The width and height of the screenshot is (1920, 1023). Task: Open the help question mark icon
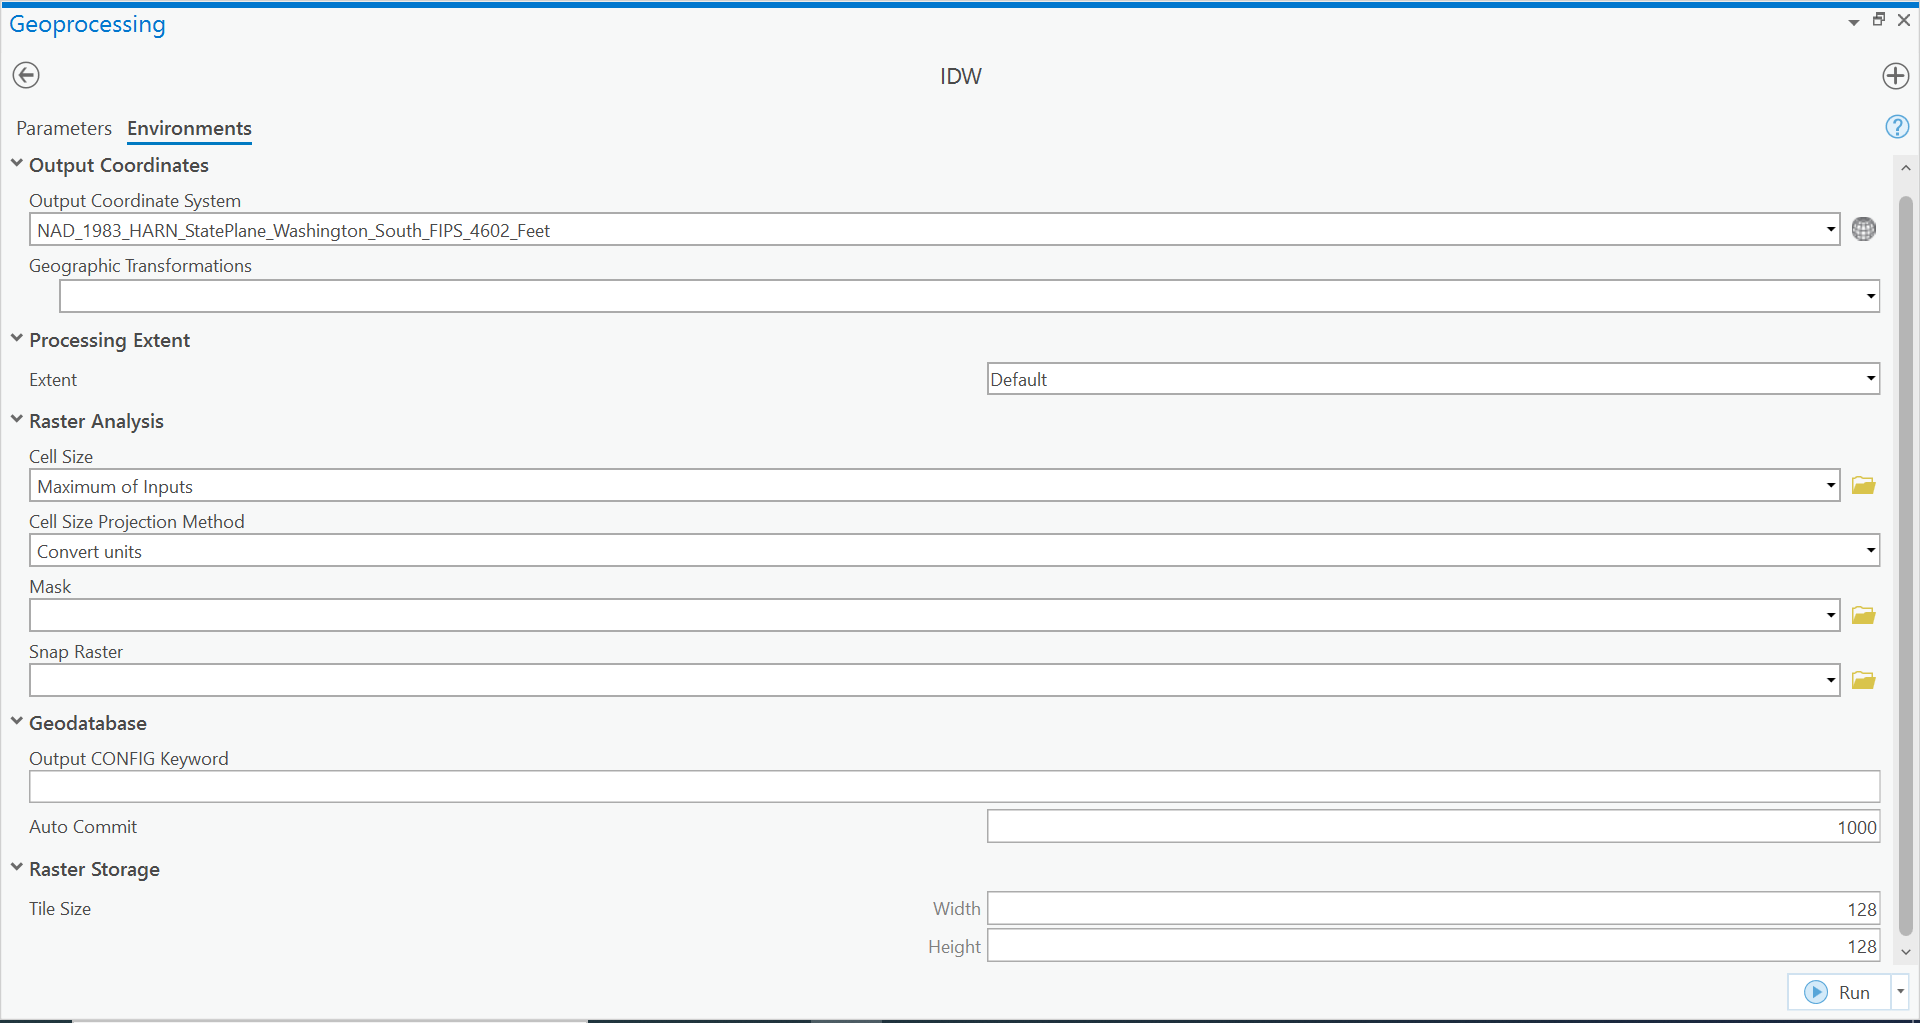point(1896,127)
